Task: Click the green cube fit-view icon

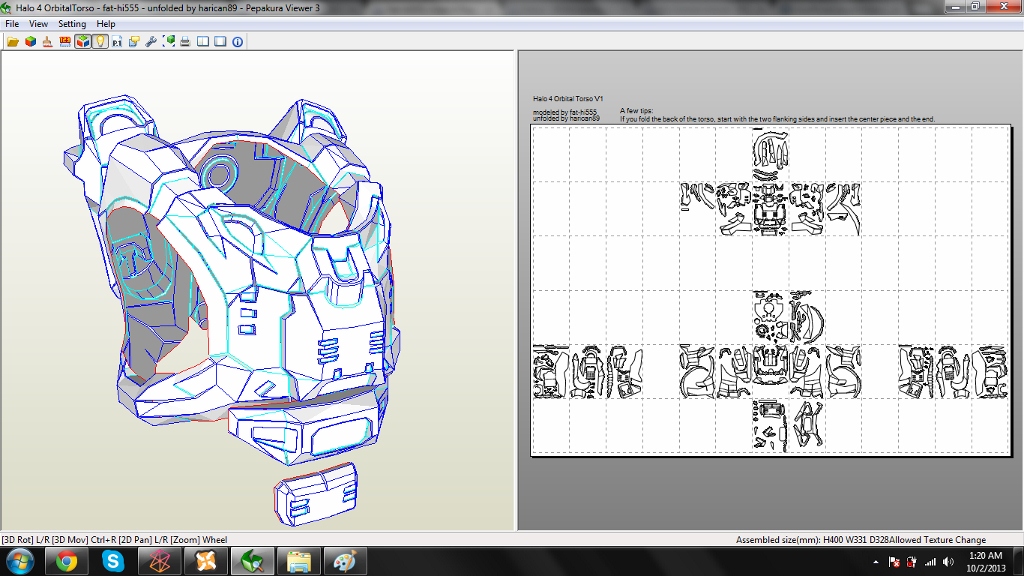Action: 168,42
